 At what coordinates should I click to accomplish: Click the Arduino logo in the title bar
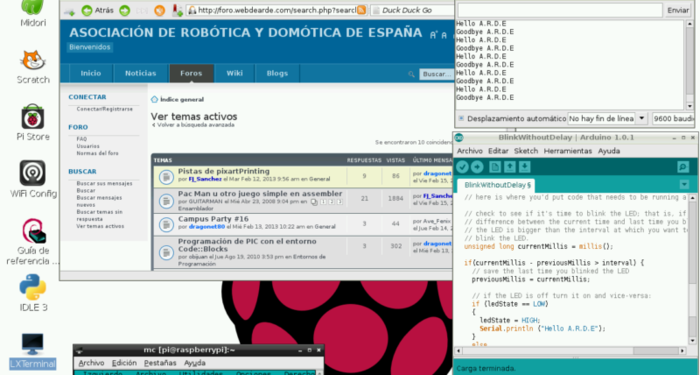459,138
